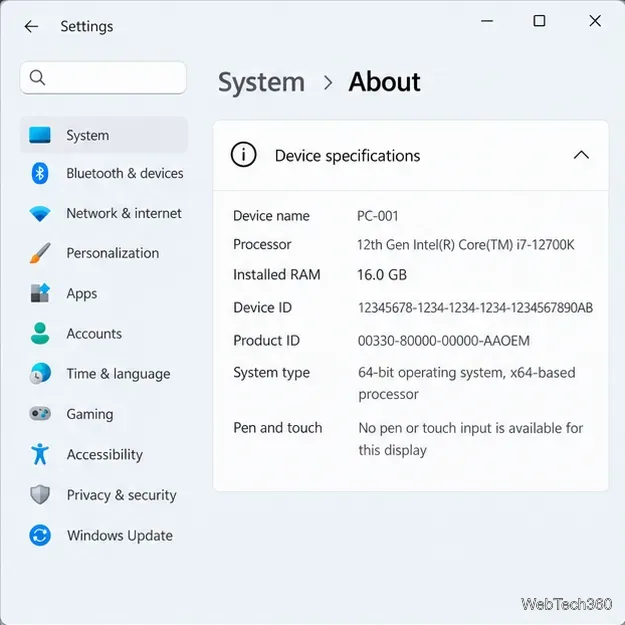Click the Product ID label
The image size is (625, 625).
point(266,341)
